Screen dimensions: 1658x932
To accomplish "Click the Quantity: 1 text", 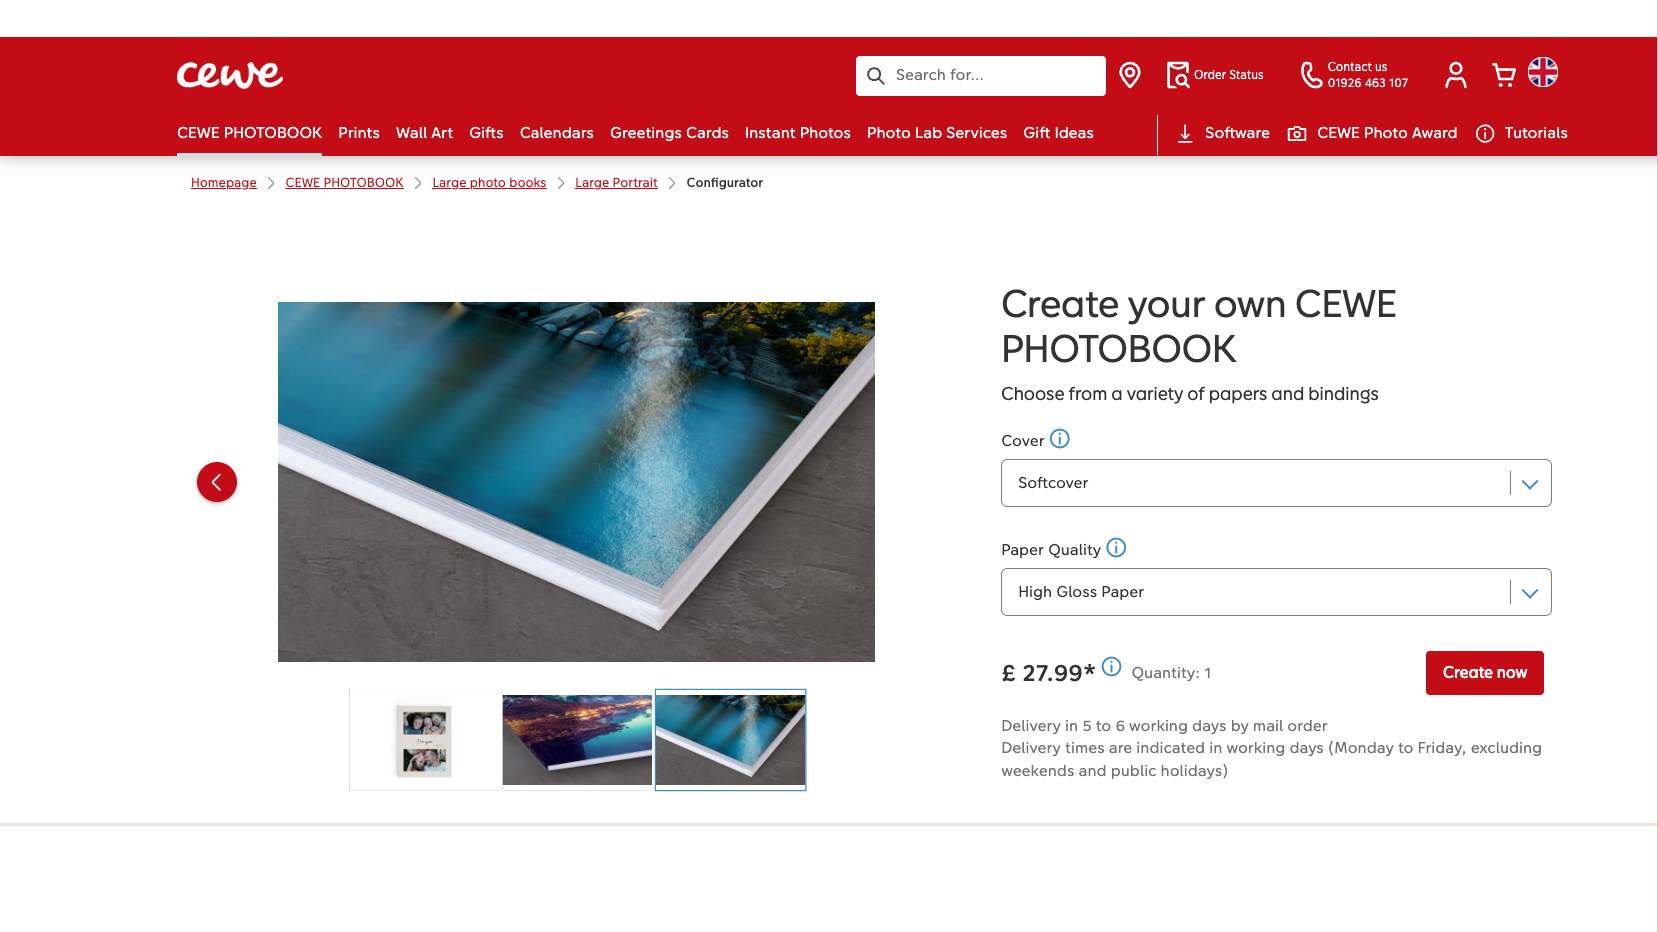I will click(1171, 673).
